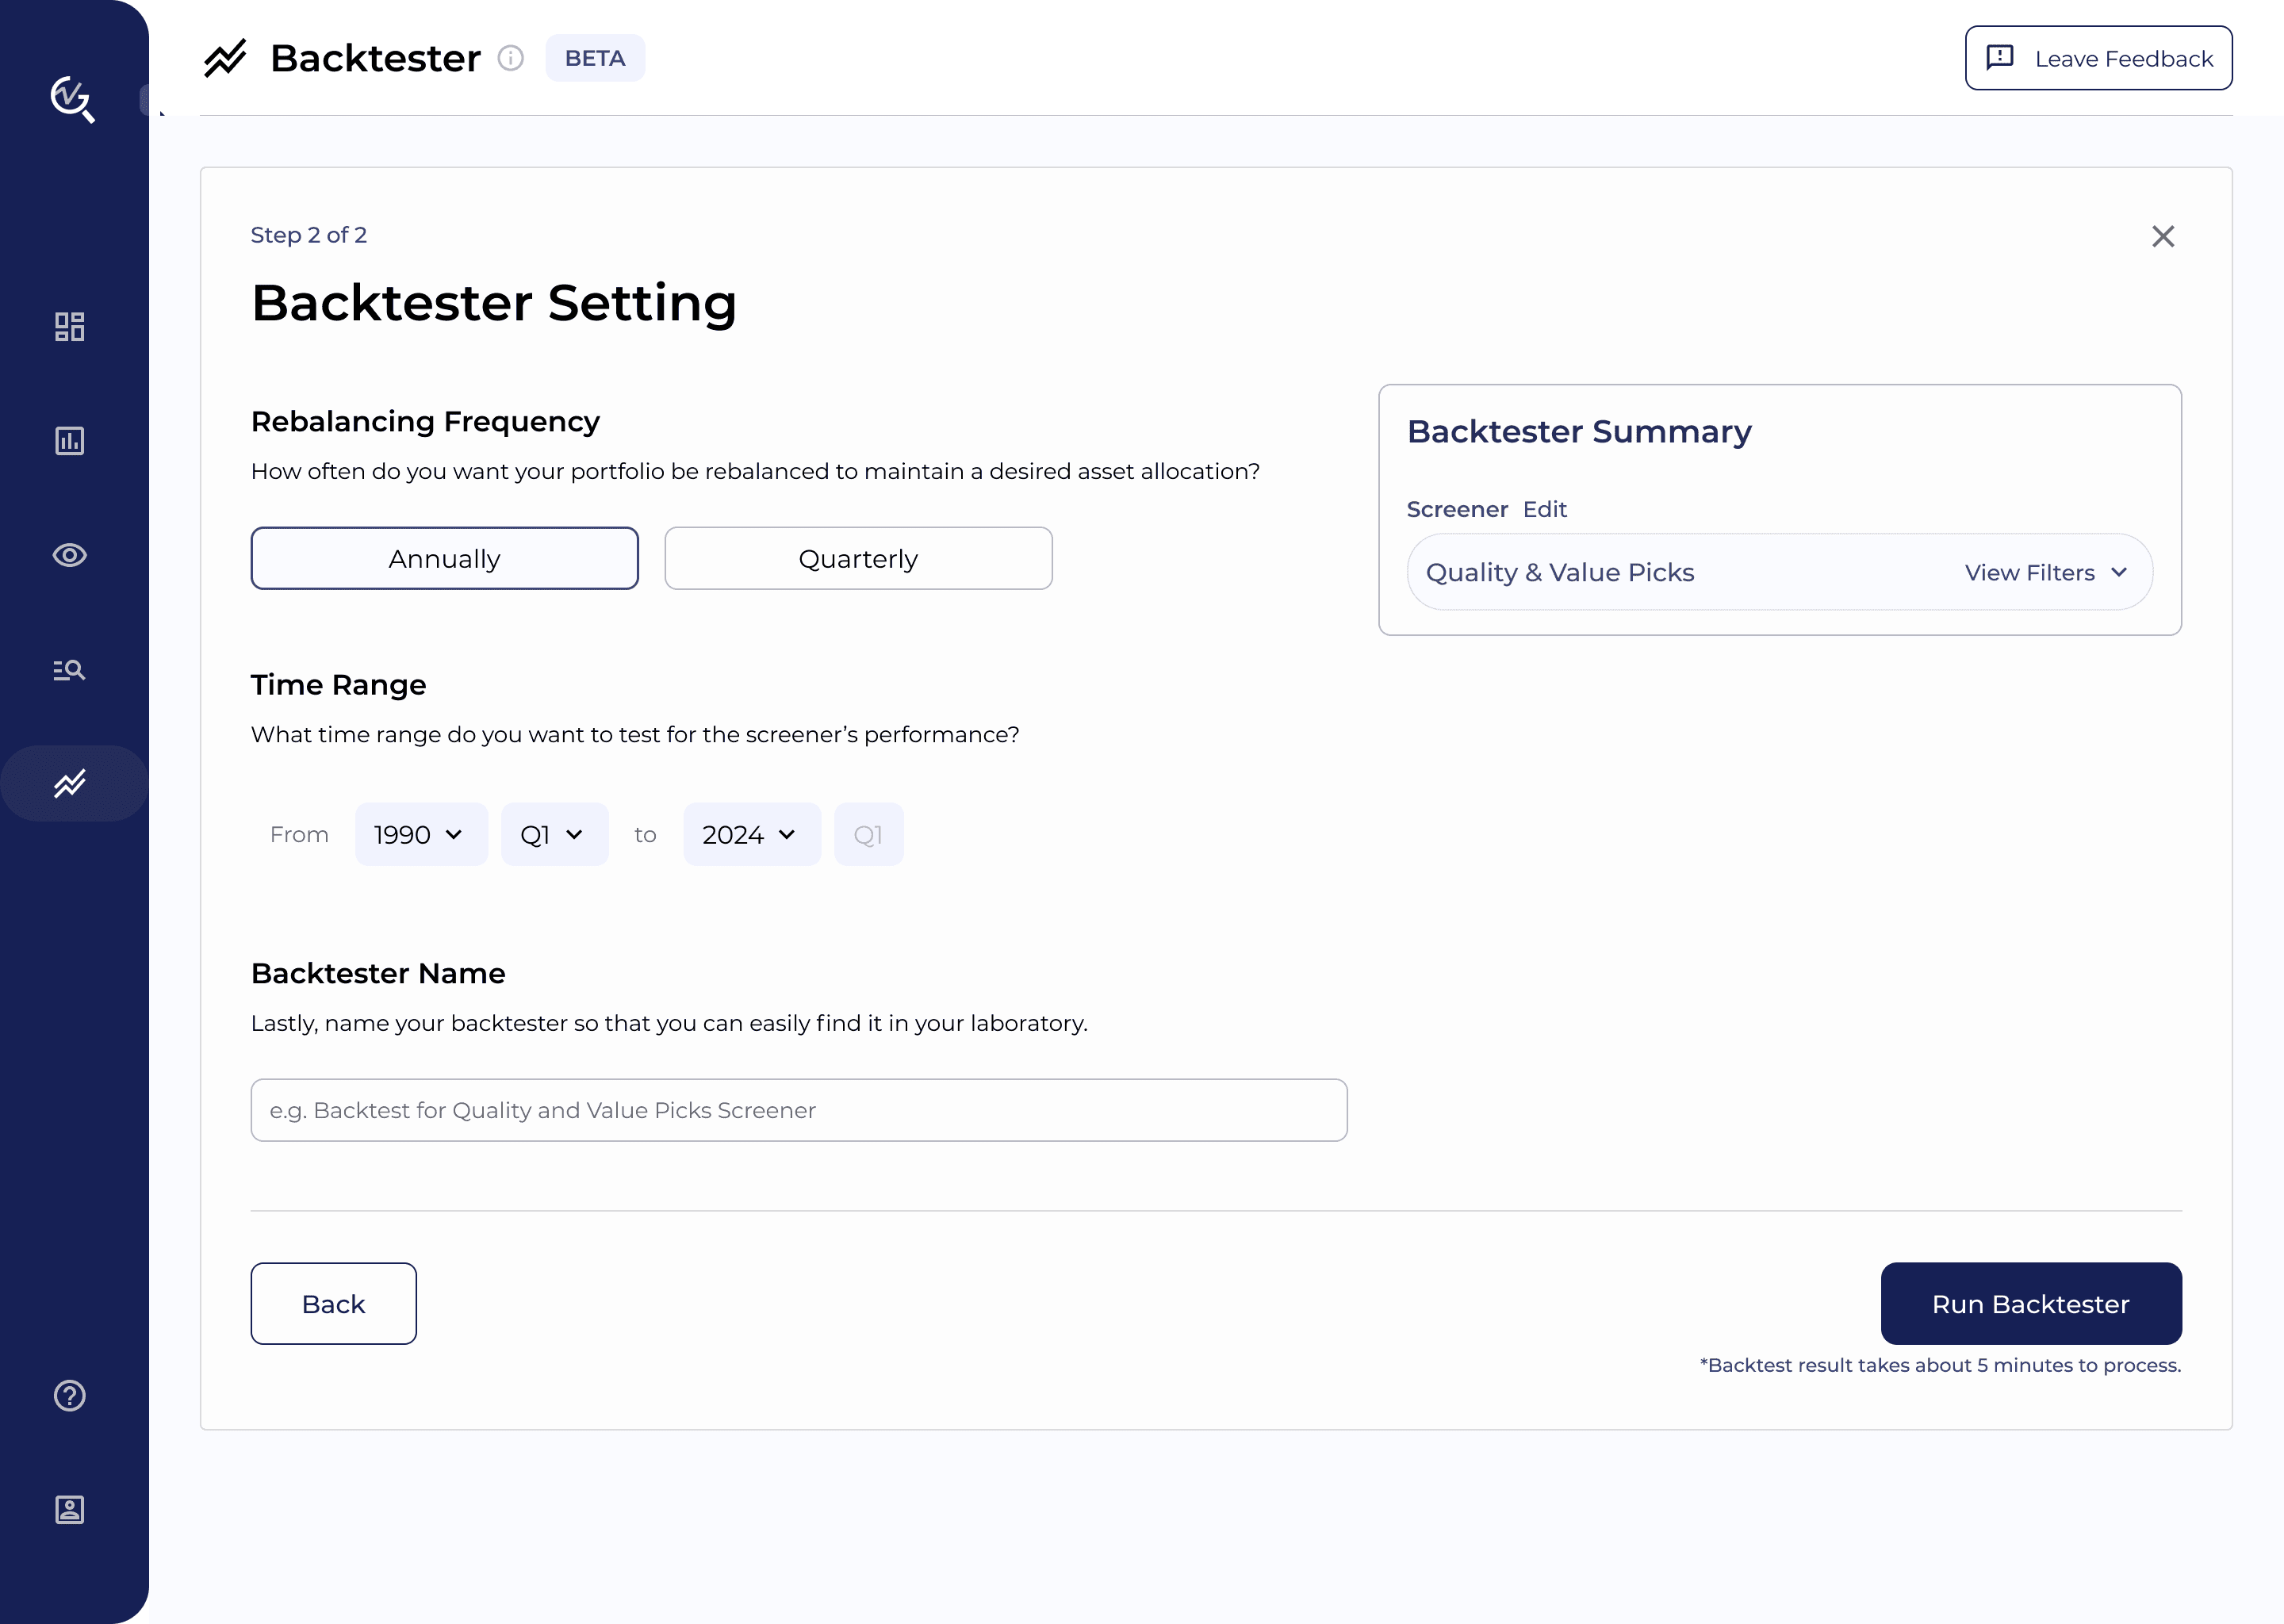Click the info icon next to Backtester
2284x1624 pixels.
coord(511,58)
